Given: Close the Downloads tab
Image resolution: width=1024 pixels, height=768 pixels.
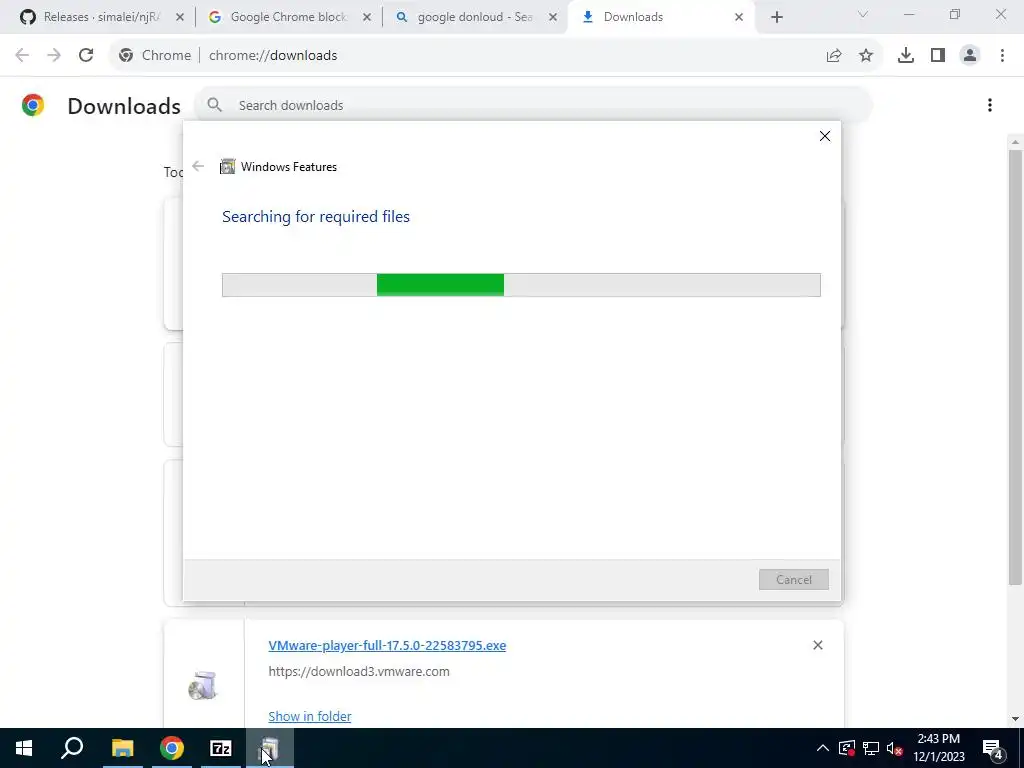Looking at the screenshot, I should click(x=739, y=17).
